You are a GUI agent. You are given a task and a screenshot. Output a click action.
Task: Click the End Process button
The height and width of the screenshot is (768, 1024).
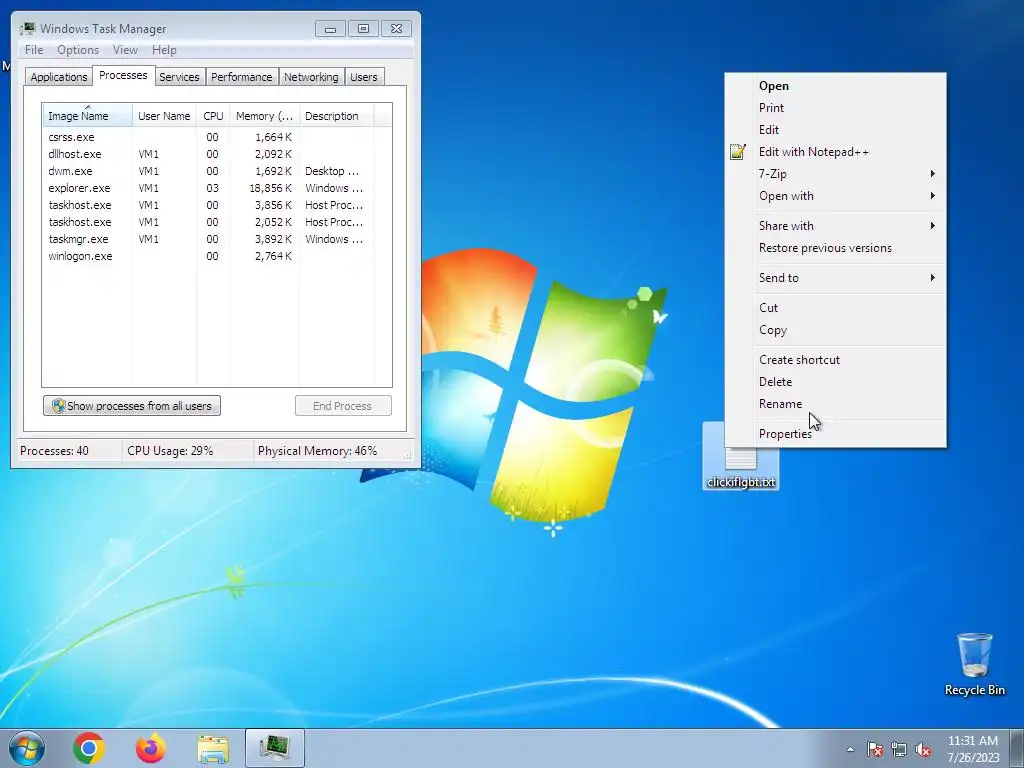343,406
